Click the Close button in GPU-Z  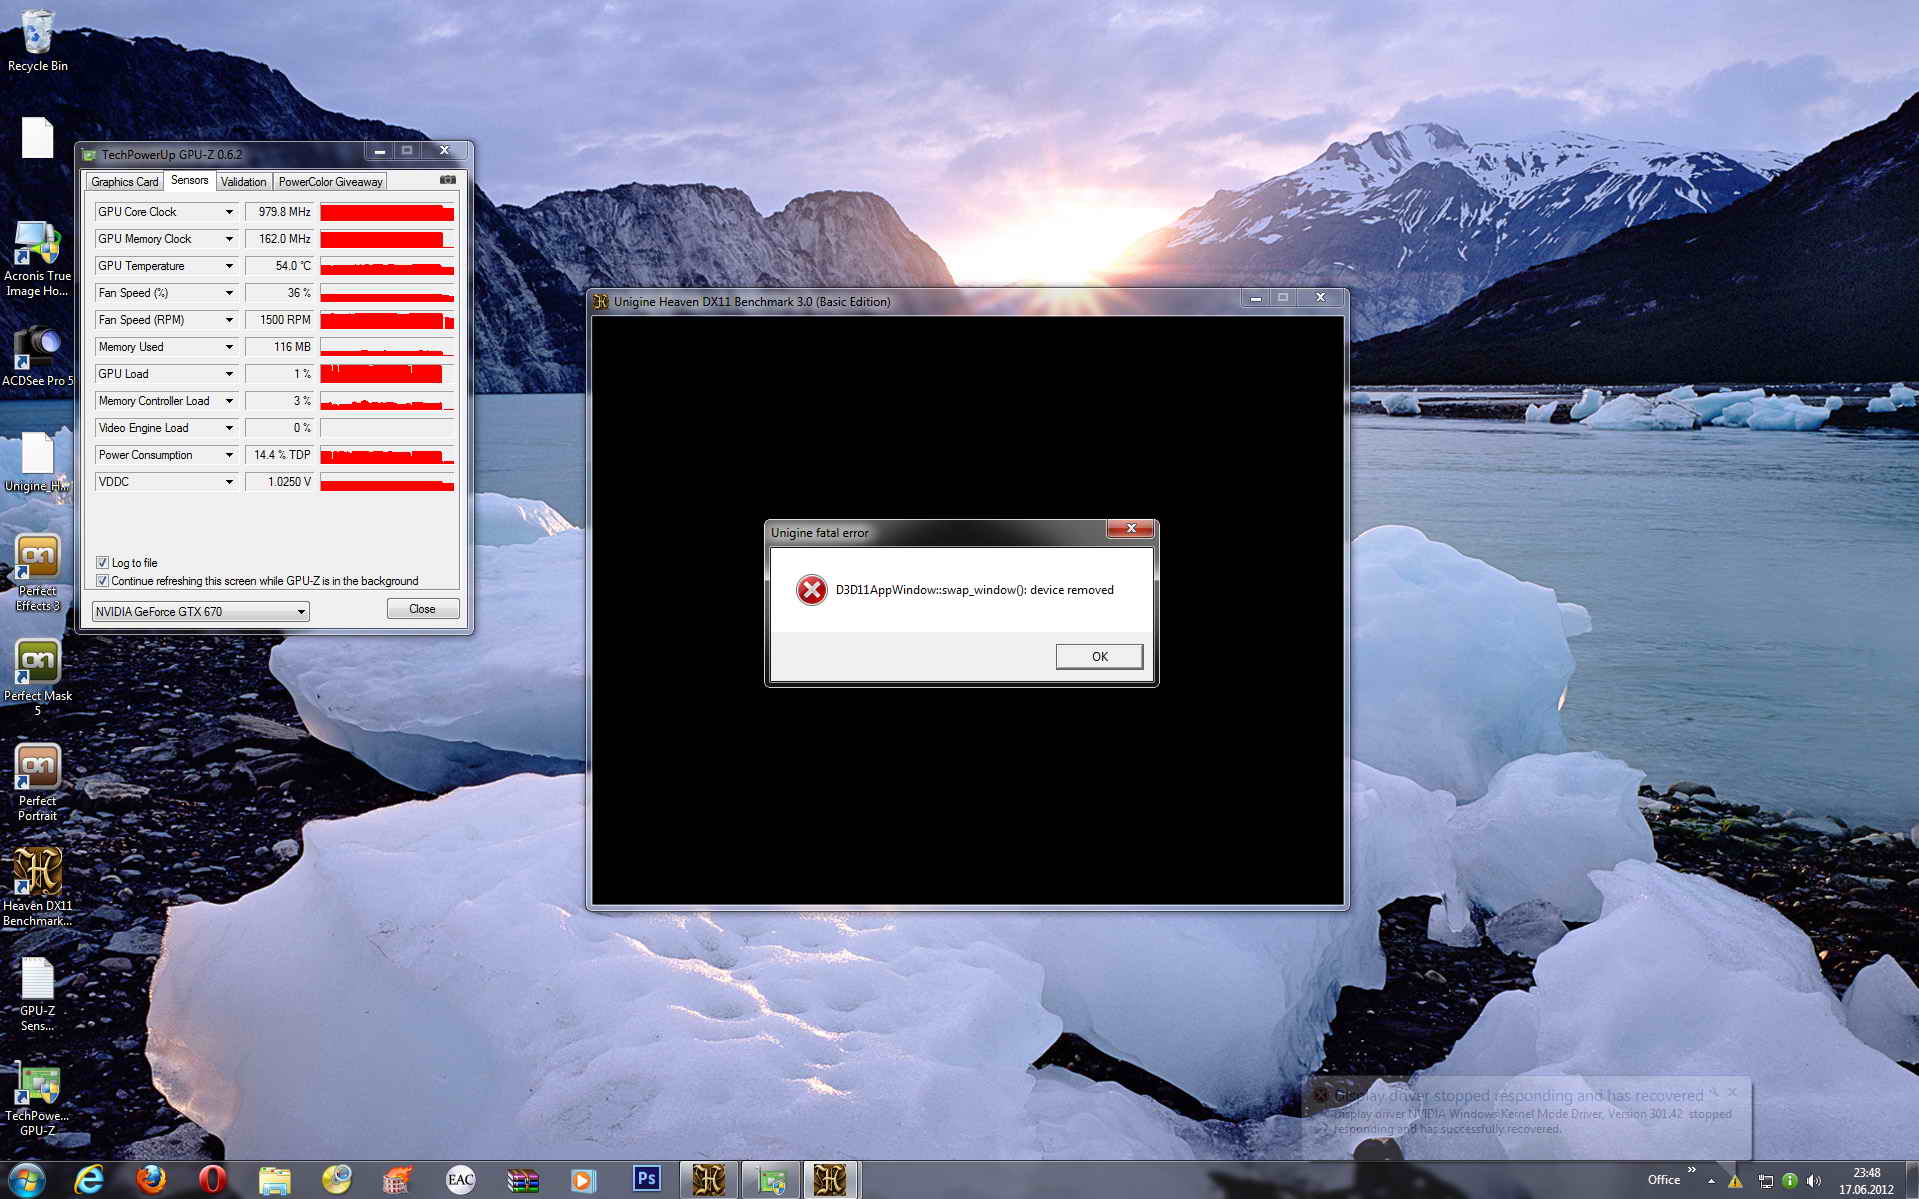(x=422, y=608)
